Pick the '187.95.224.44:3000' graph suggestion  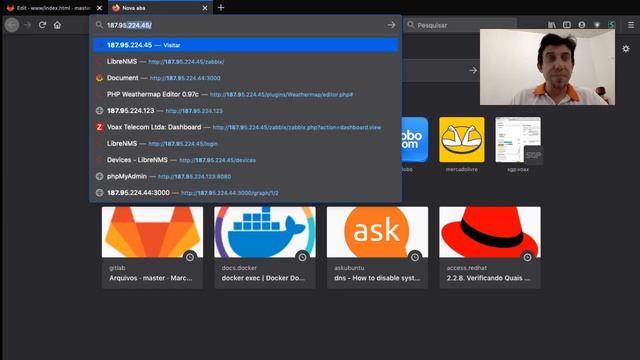(x=245, y=193)
